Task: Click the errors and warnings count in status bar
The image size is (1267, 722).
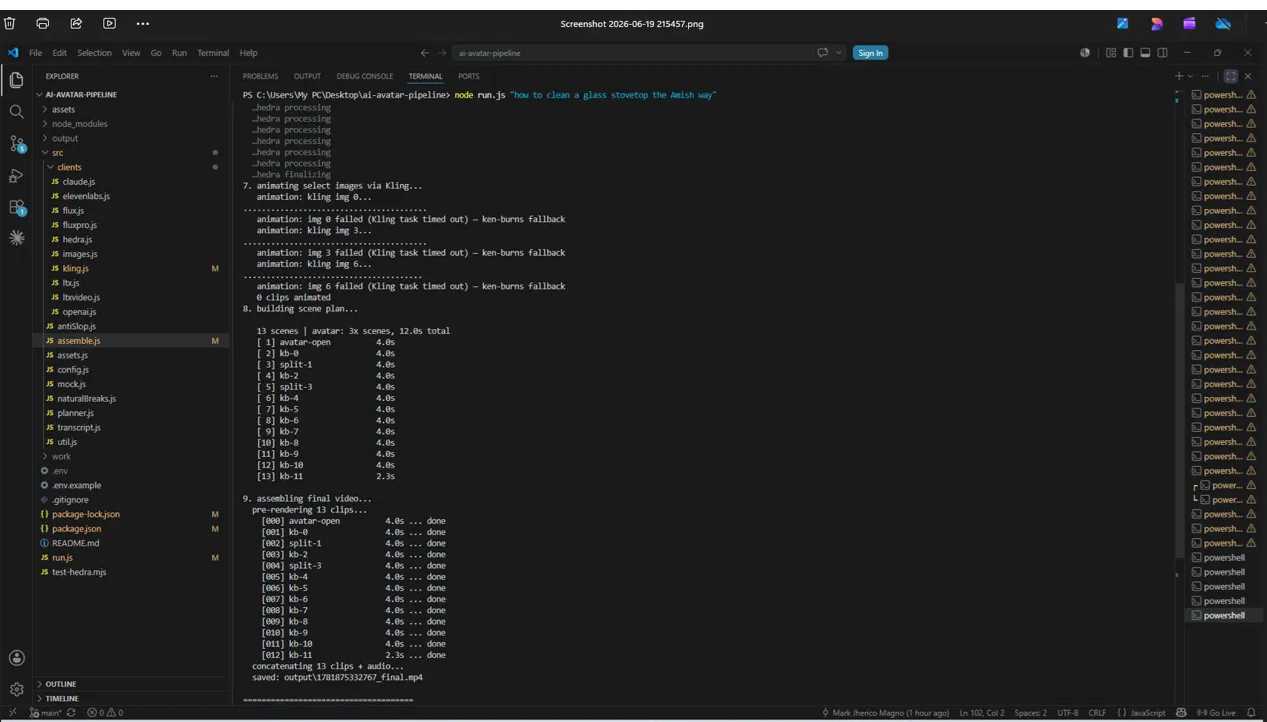Action: [105, 713]
